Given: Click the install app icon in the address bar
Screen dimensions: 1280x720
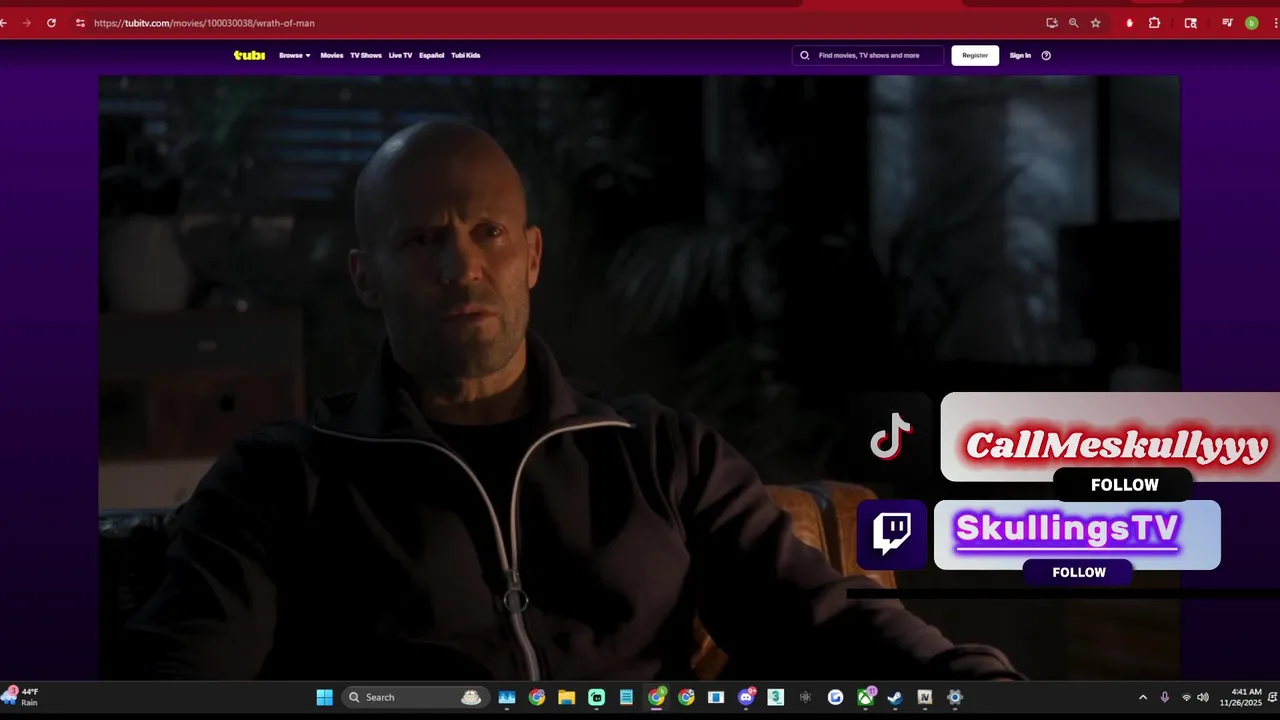Looking at the screenshot, I should pyautogui.click(x=1052, y=23).
